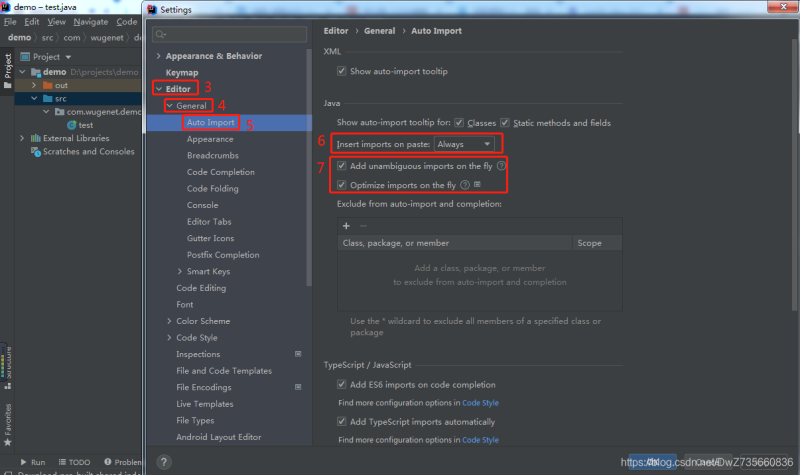Toggle Add ES6 imports on code completion

pyautogui.click(x=342, y=384)
